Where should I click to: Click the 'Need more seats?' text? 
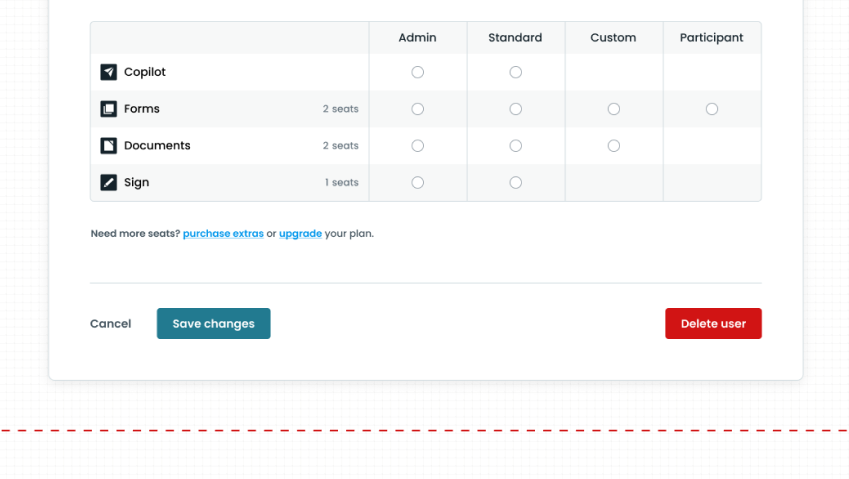(135, 233)
